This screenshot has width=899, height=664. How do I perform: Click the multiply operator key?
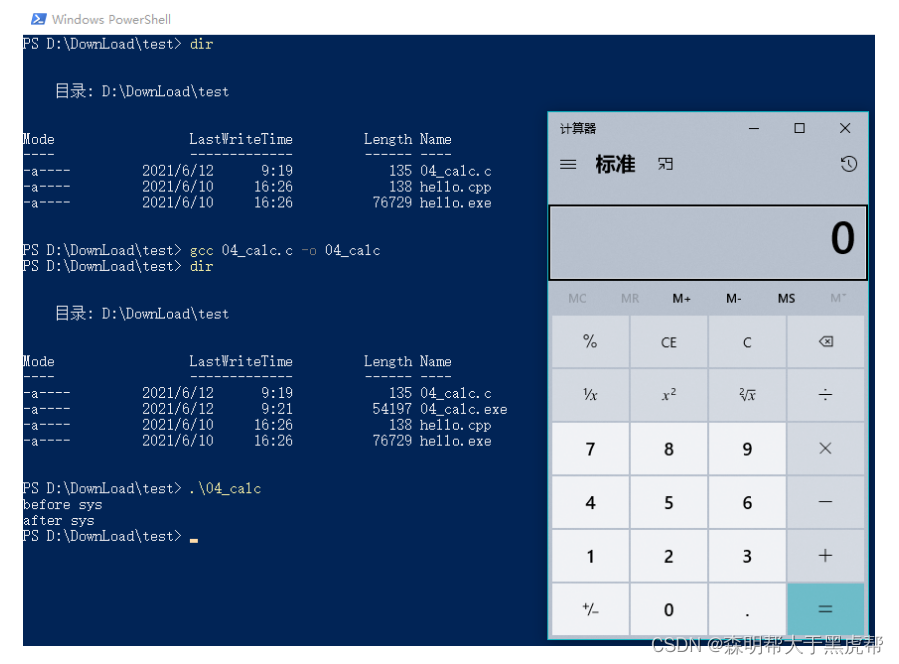click(826, 448)
